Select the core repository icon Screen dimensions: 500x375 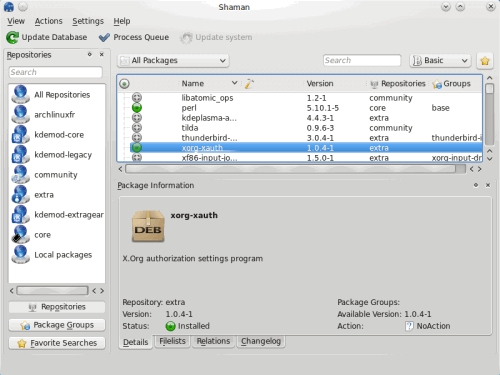pyautogui.click(x=20, y=235)
